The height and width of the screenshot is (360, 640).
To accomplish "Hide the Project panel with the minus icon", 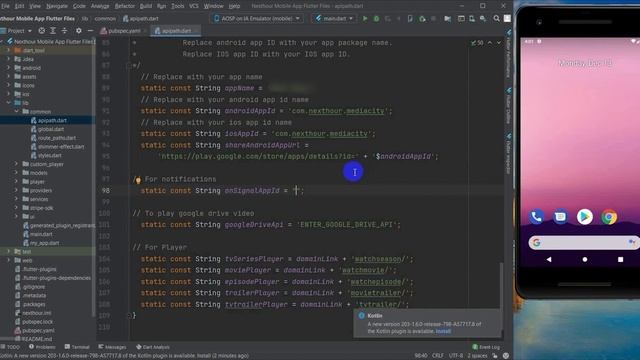I will point(90,31).
